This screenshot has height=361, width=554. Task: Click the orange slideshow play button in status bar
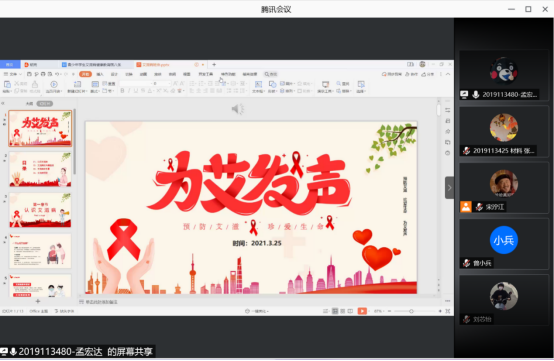[x=362, y=311]
